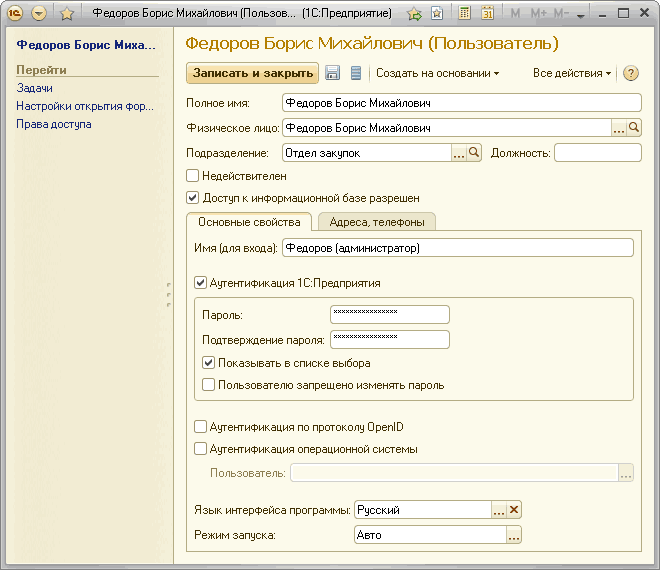Select the Основные свойства tab

coord(249,222)
